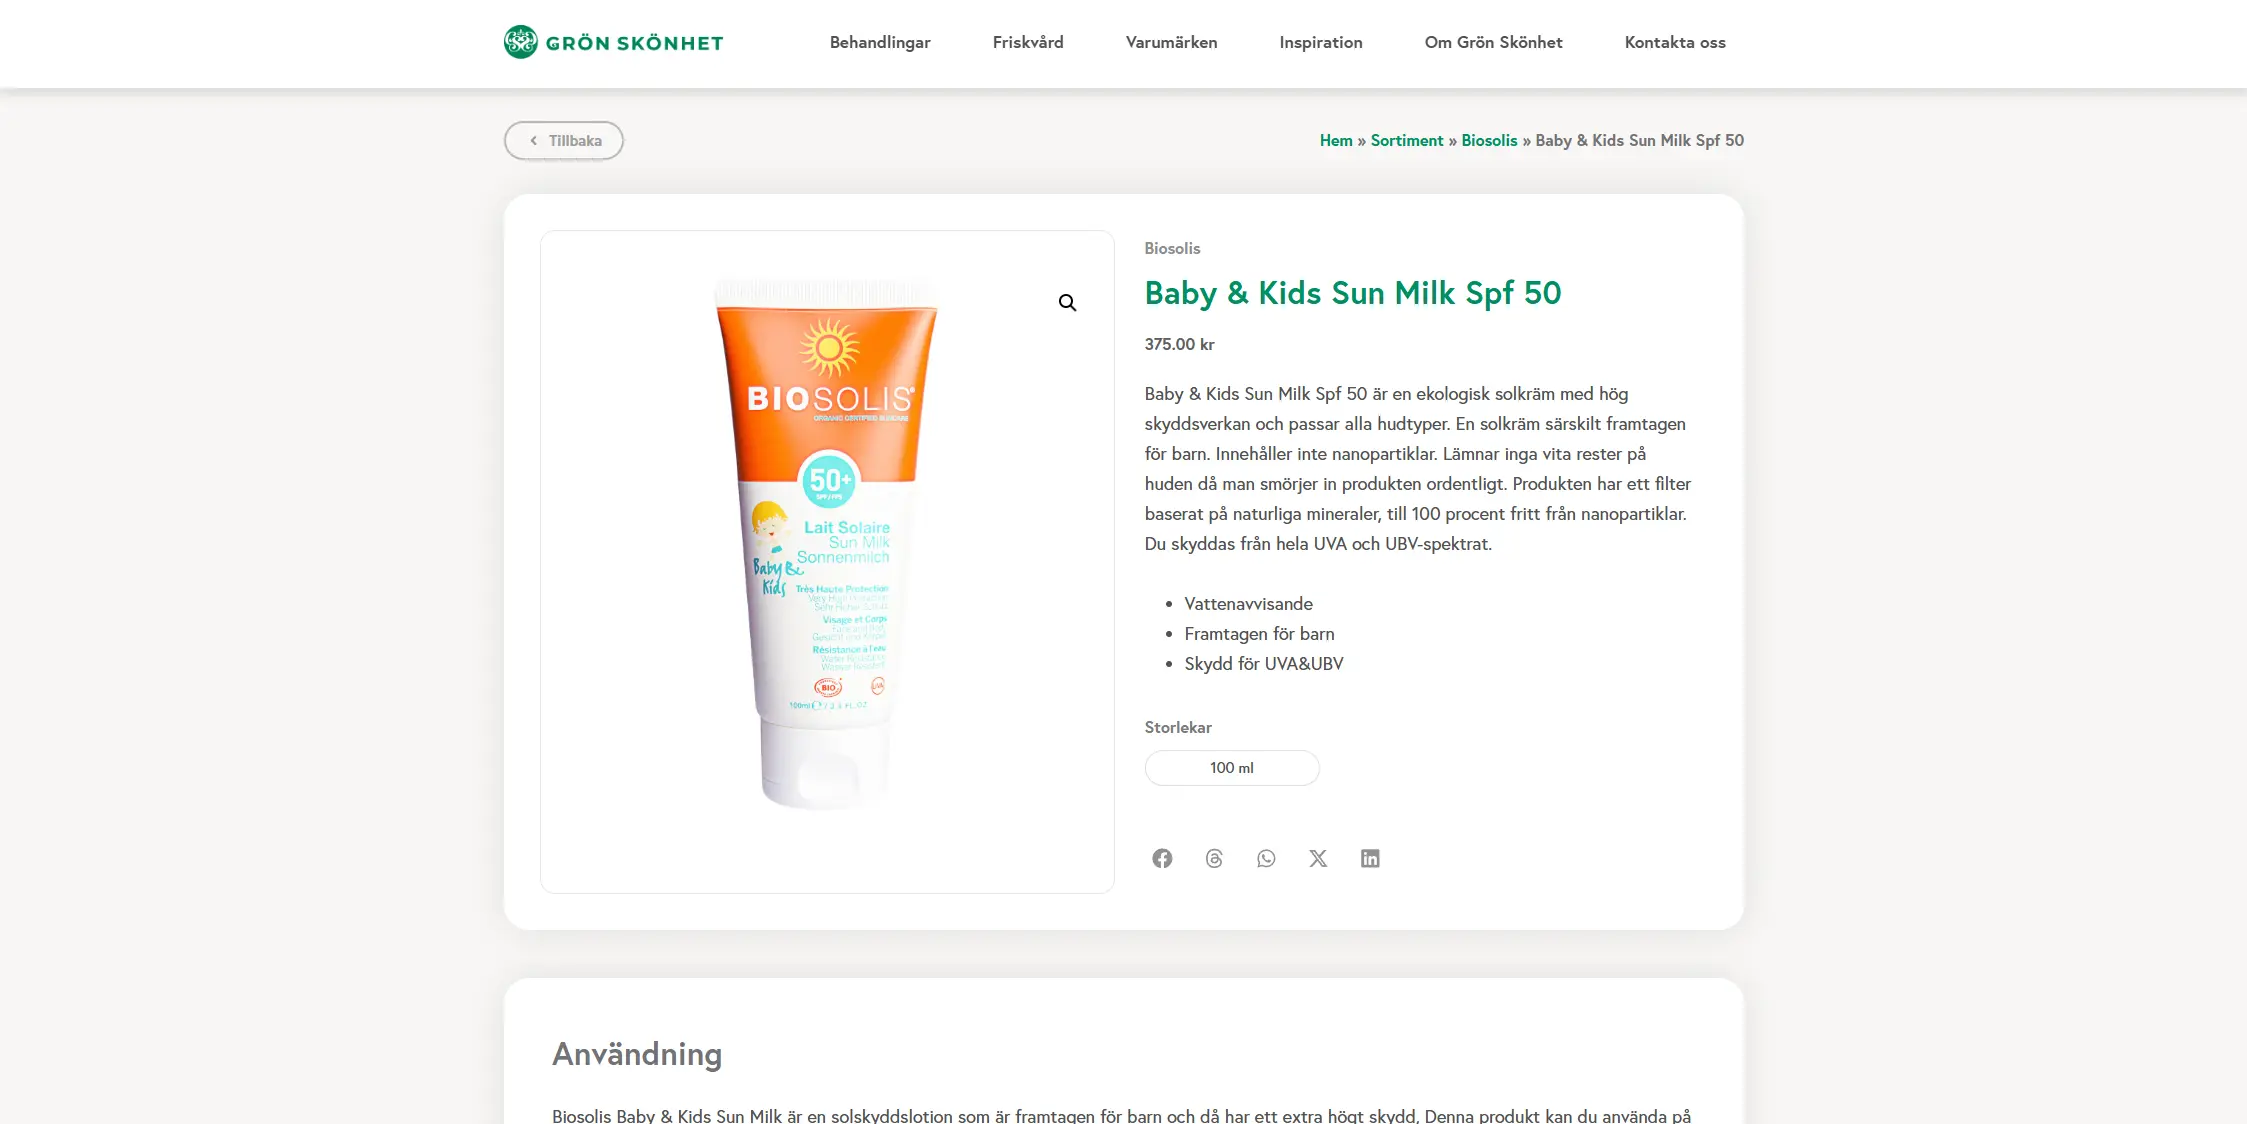The image size is (2247, 1124).
Task: Click the Grön Skönhet logo
Action: 613,42
